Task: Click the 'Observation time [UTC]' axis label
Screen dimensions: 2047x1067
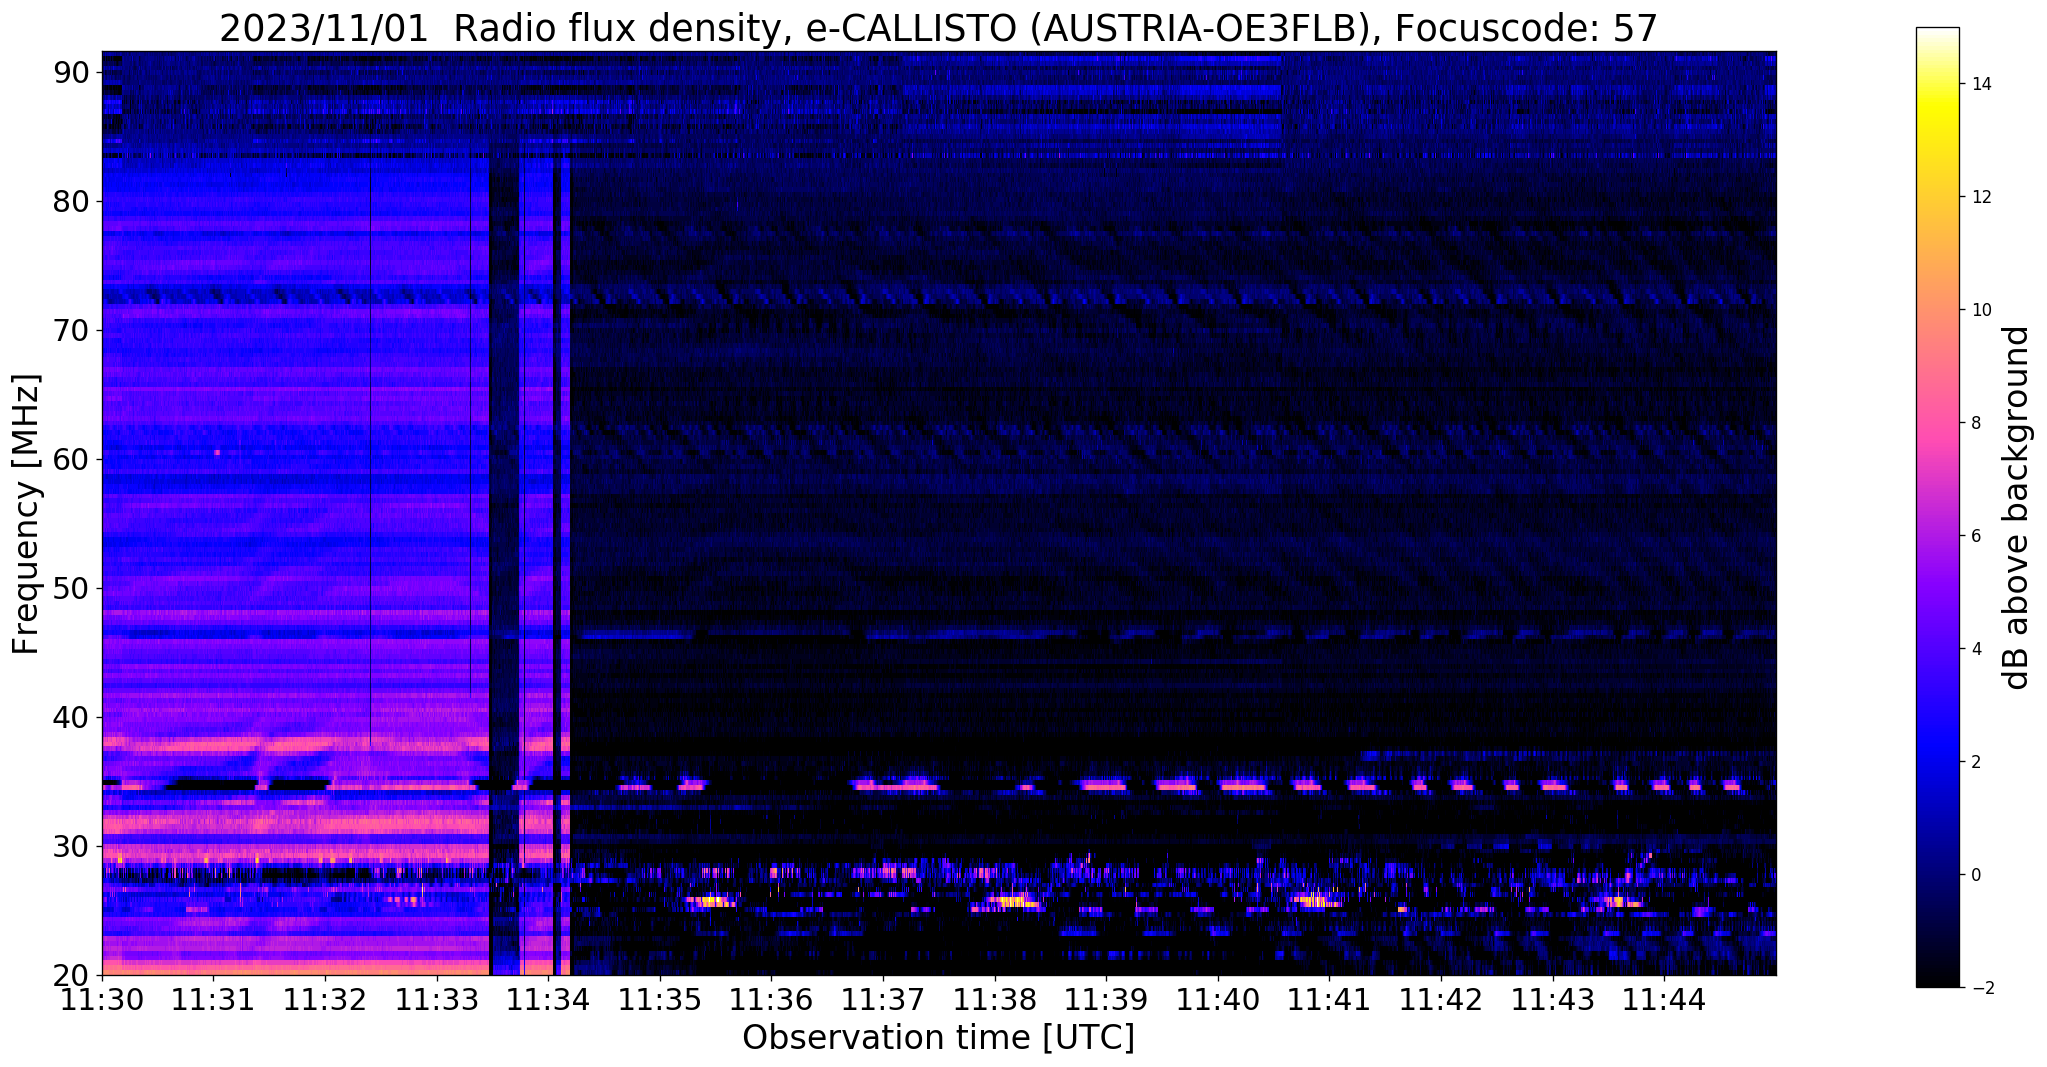Action: (938, 1037)
